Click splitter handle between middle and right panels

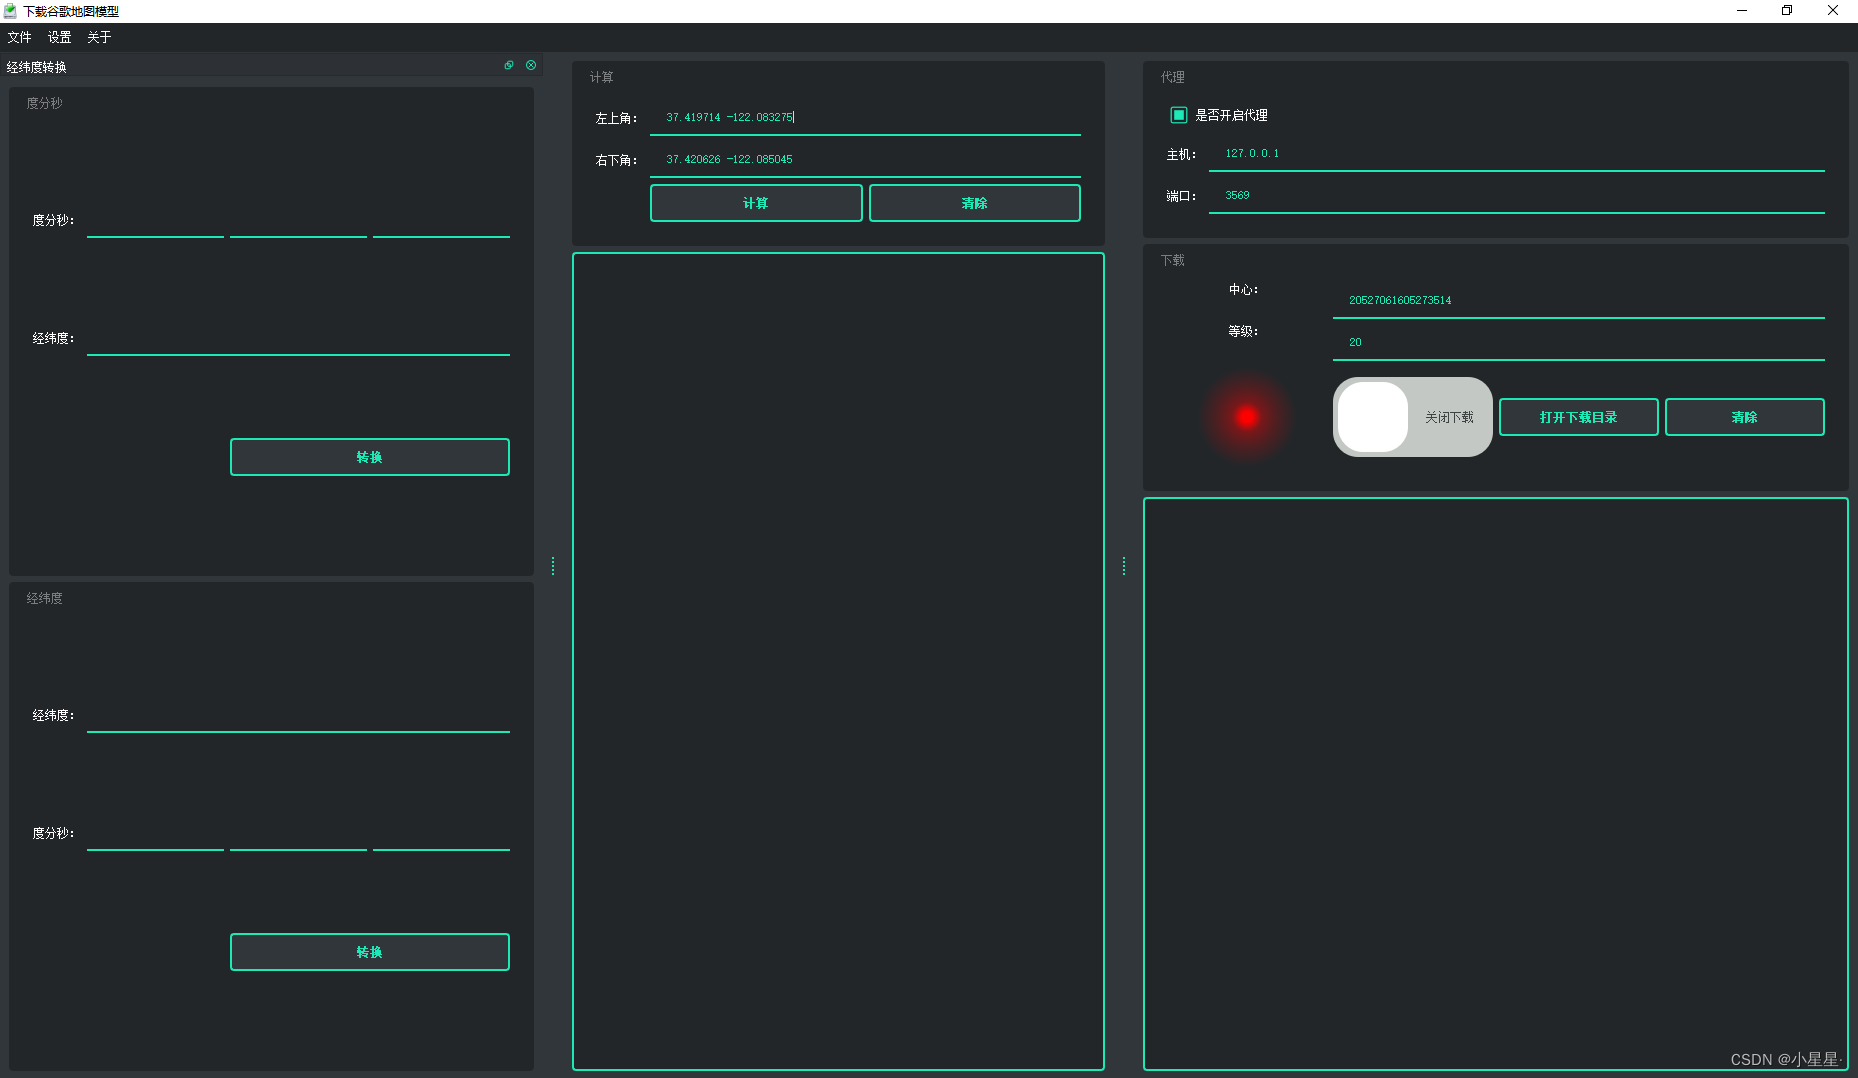click(x=1124, y=566)
